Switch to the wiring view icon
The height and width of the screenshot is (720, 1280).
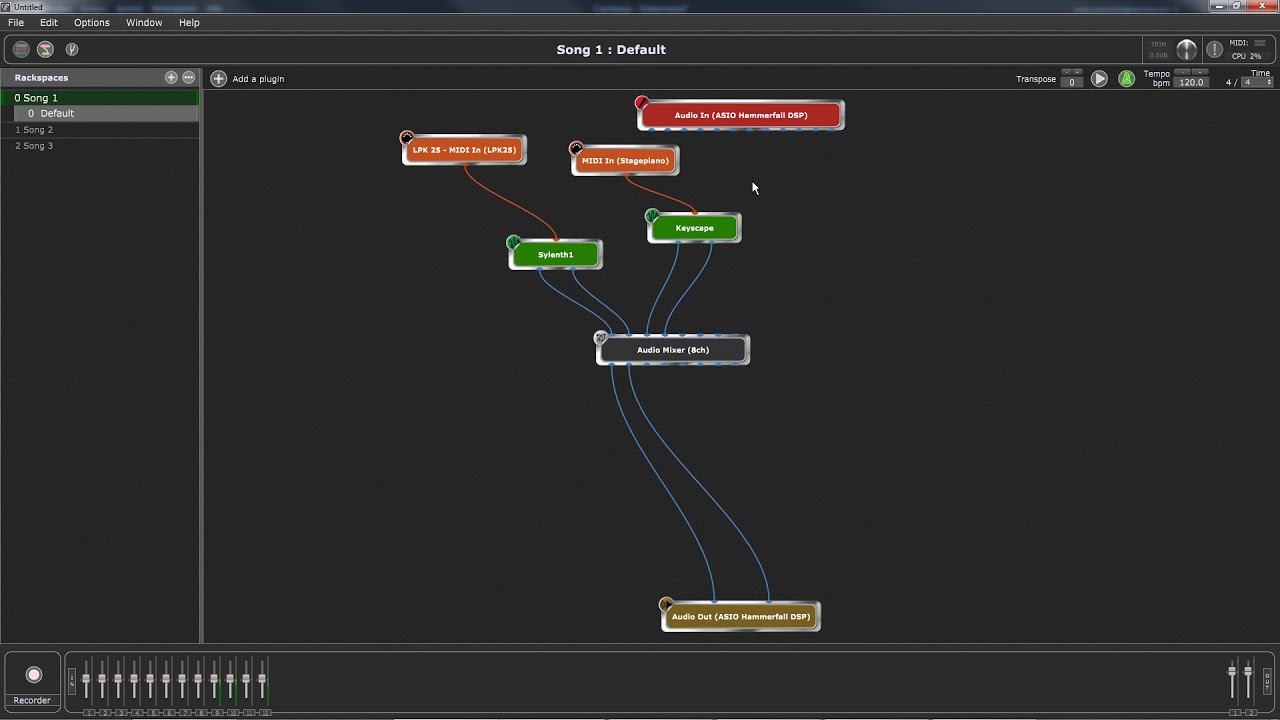coord(45,49)
